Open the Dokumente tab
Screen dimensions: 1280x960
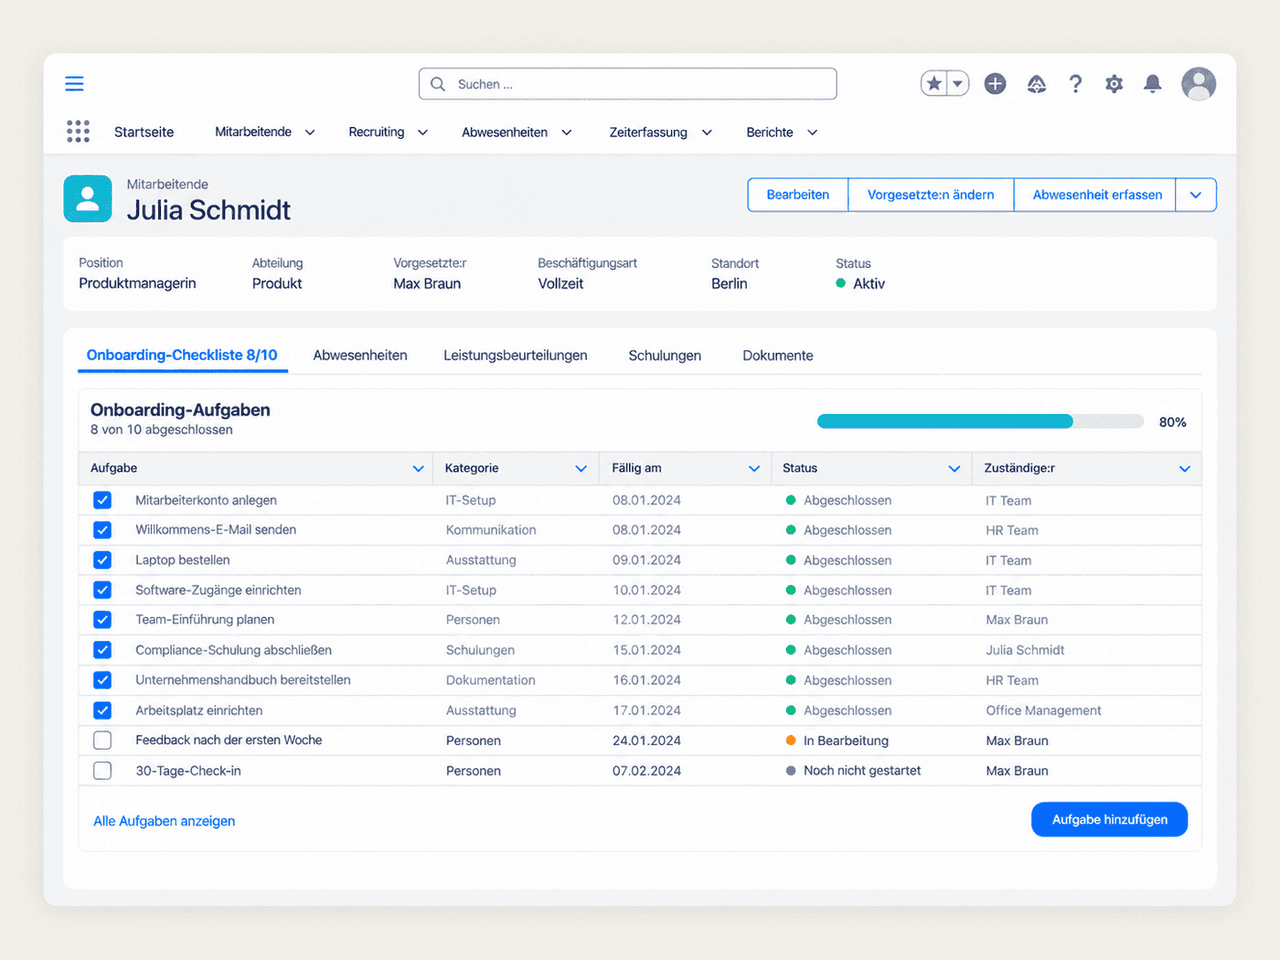click(778, 355)
